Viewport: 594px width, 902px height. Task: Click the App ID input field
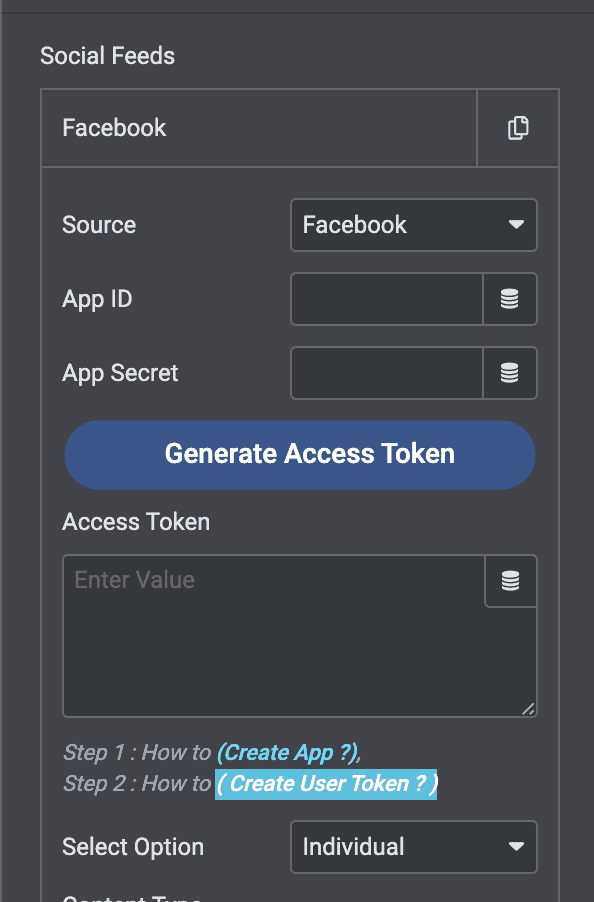click(385, 299)
